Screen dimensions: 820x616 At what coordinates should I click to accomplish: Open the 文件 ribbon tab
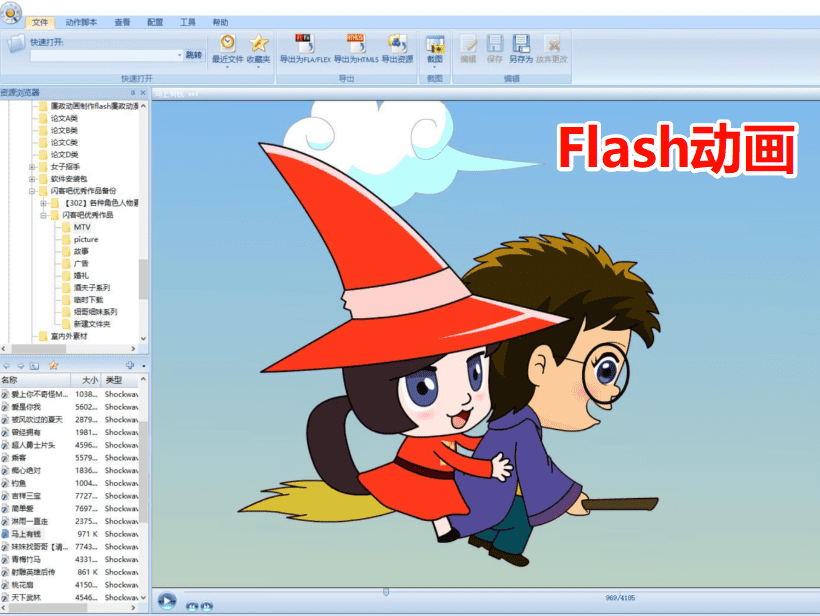[x=40, y=22]
